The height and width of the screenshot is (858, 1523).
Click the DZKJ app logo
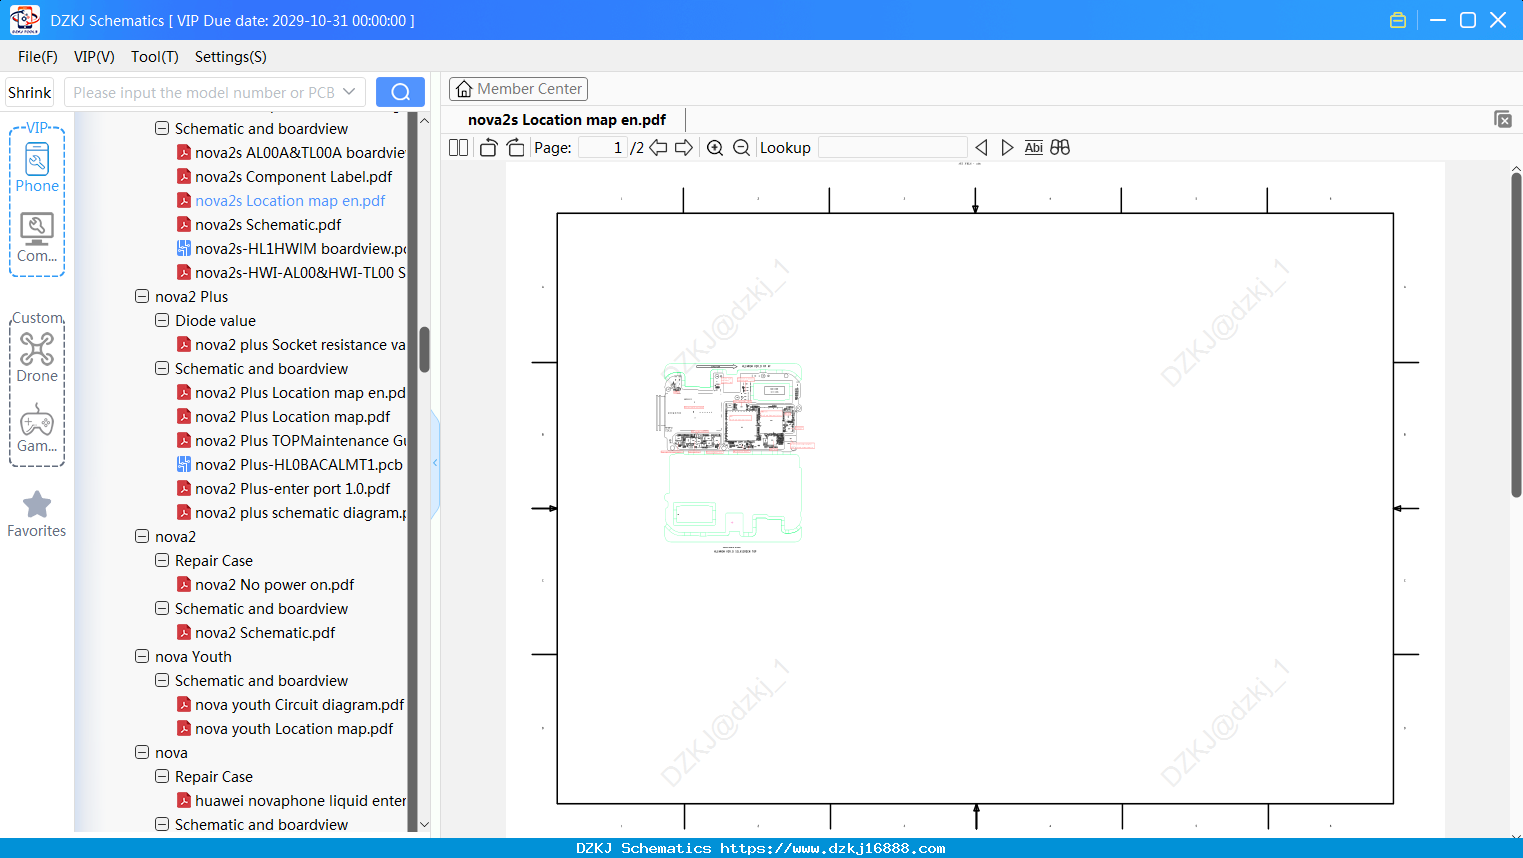(x=24, y=20)
